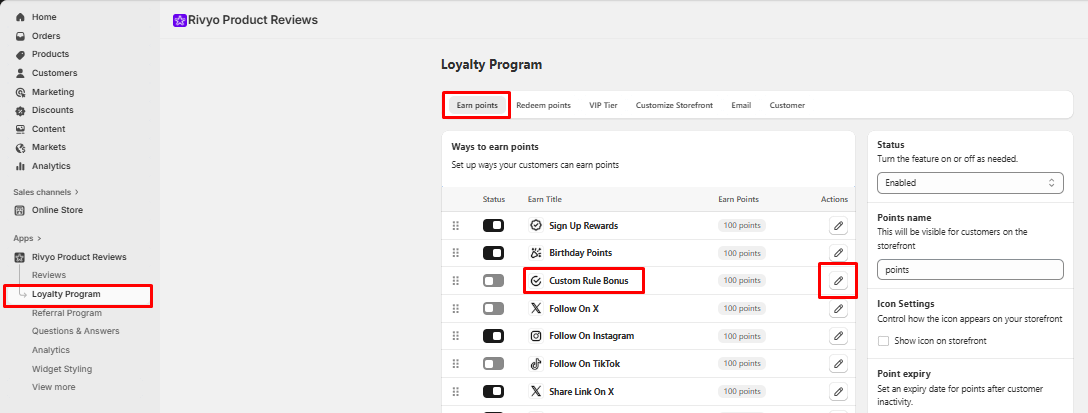Open the Status Enabled dropdown
The image size is (1088, 413).
[970, 183]
